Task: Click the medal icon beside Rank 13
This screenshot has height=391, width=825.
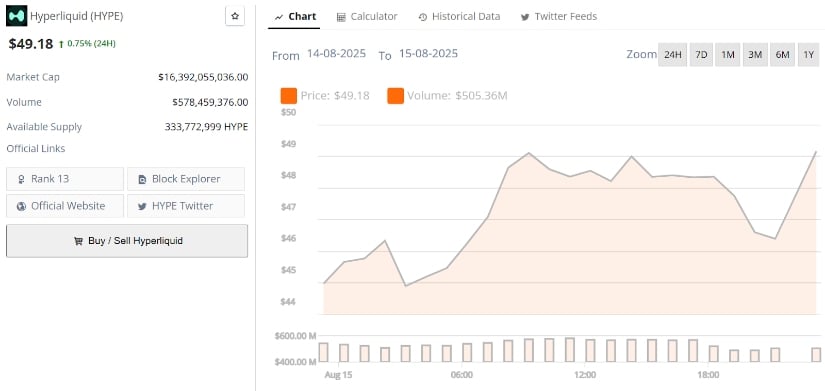Action: coord(22,179)
